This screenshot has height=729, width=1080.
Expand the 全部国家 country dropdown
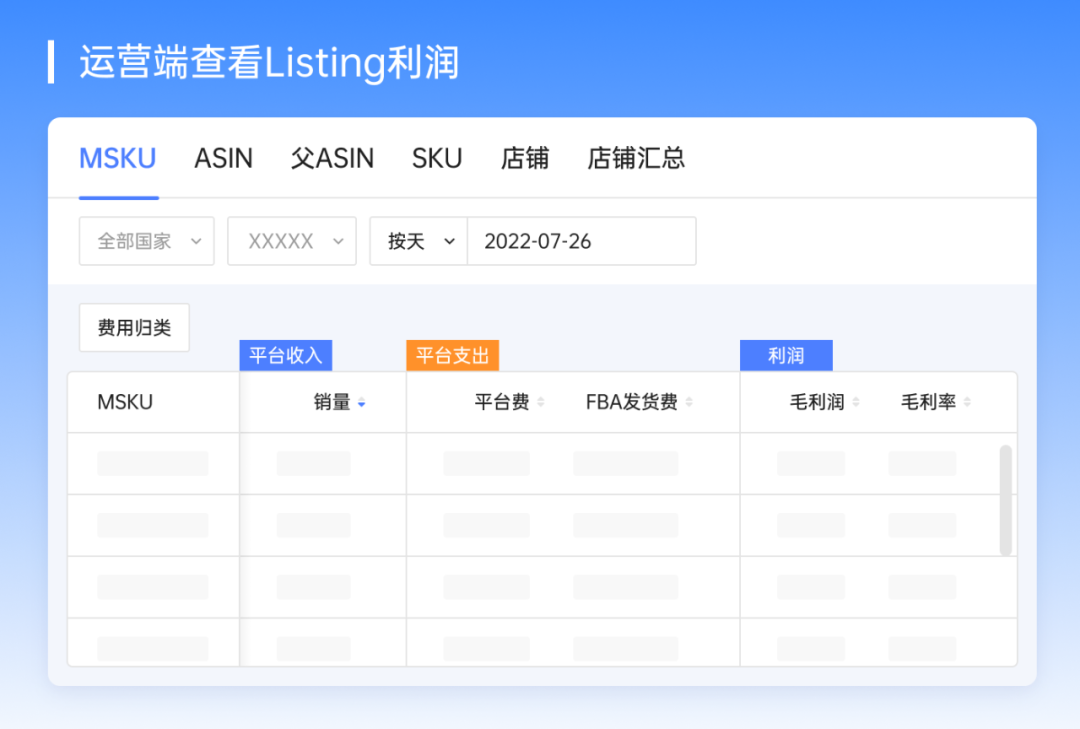[x=147, y=241]
